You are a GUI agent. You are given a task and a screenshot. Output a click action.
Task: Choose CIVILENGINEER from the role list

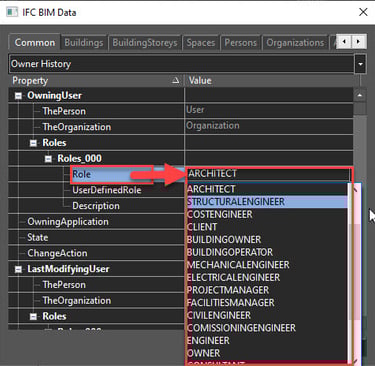click(267, 315)
